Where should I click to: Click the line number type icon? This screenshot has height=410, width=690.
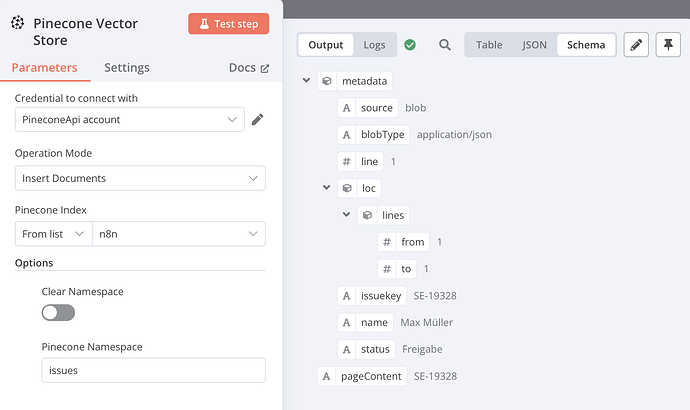(347, 161)
